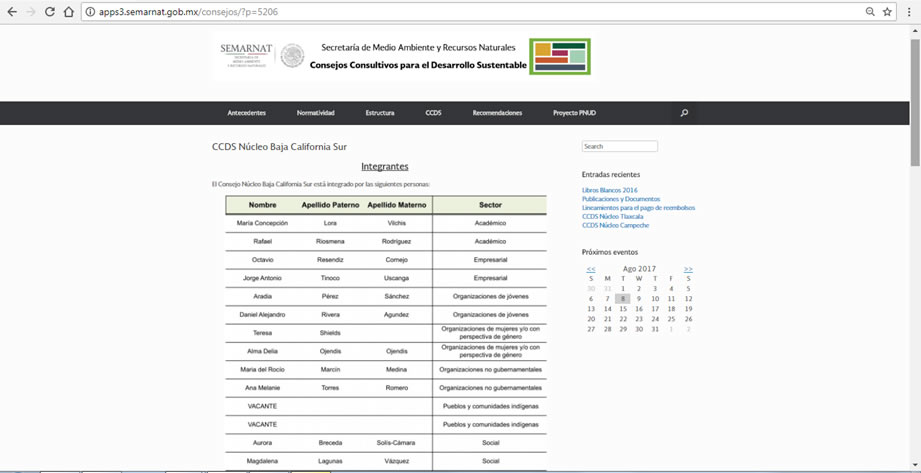
Task: Select highlighted day 8 in the calendar
Action: pyautogui.click(x=623, y=298)
